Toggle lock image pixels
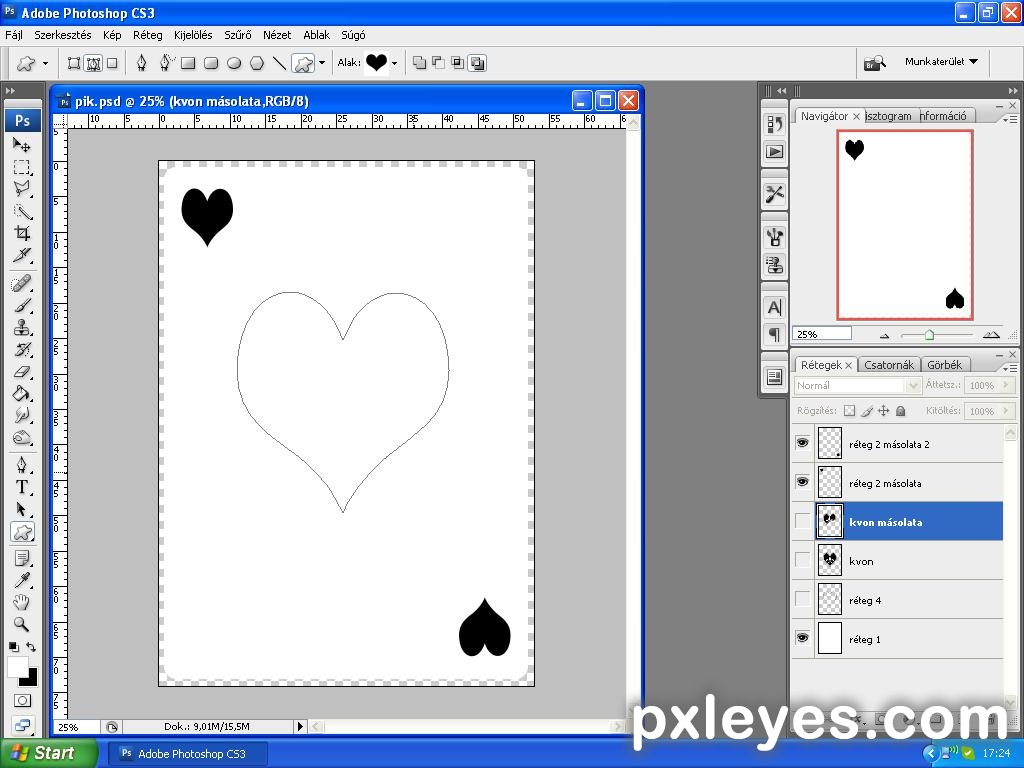Screen dimensions: 1024x768 click(867, 411)
